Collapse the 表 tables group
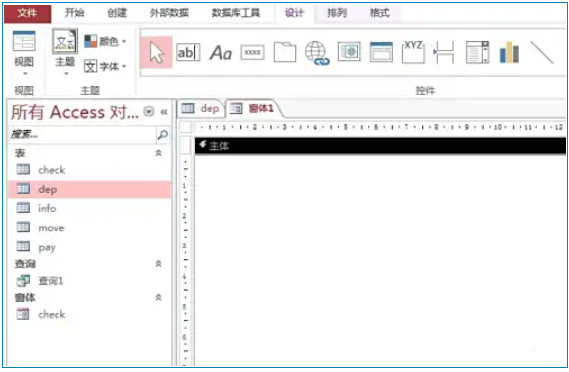 158,153
